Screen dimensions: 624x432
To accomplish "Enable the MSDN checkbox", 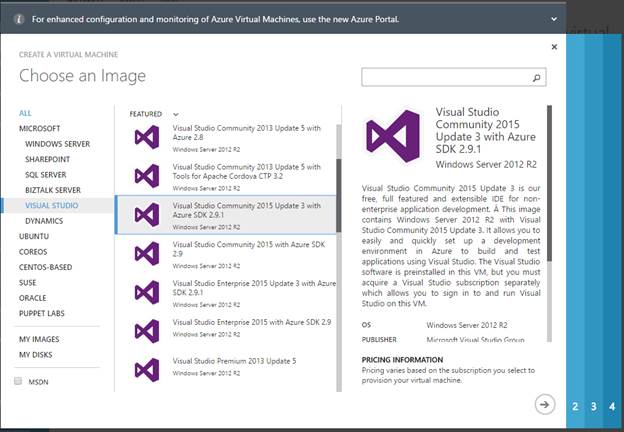I will point(18,381).
